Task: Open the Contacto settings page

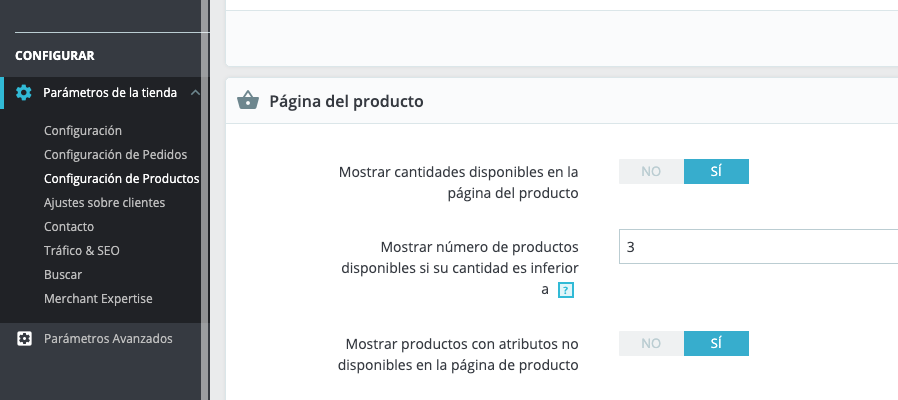Action: 69,226
